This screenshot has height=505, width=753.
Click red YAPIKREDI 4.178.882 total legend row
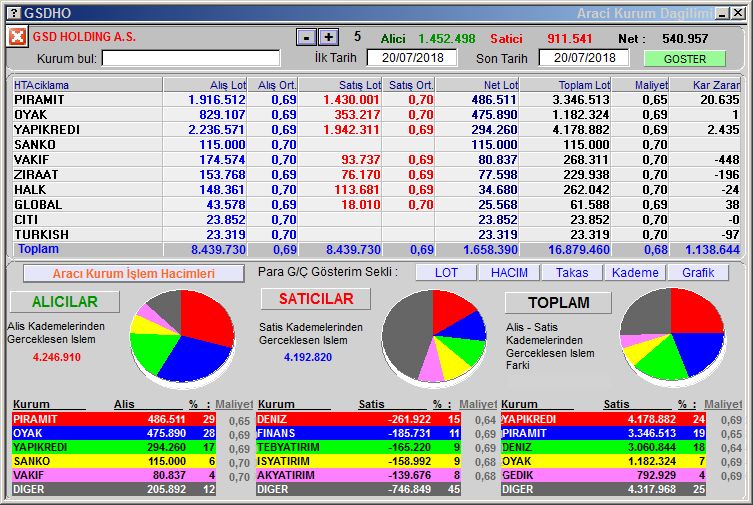click(x=603, y=419)
